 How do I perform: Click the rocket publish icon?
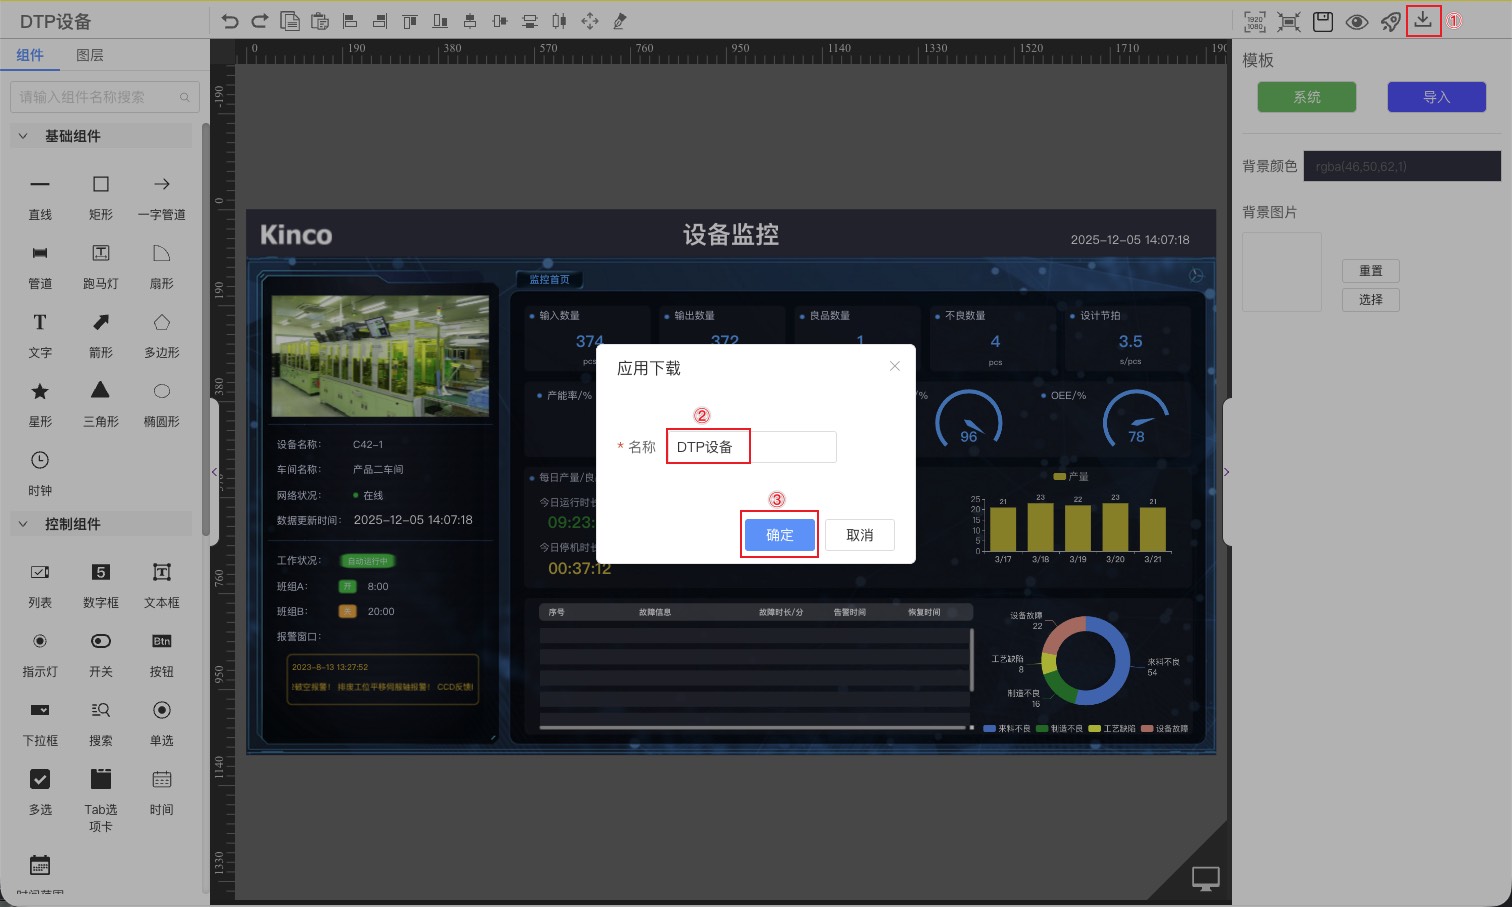click(x=1390, y=21)
